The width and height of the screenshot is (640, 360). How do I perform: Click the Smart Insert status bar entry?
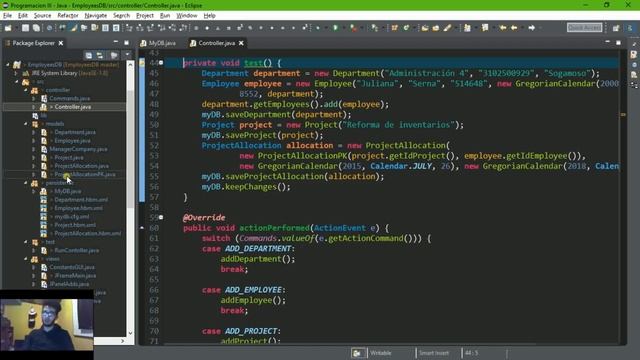tap(433, 353)
